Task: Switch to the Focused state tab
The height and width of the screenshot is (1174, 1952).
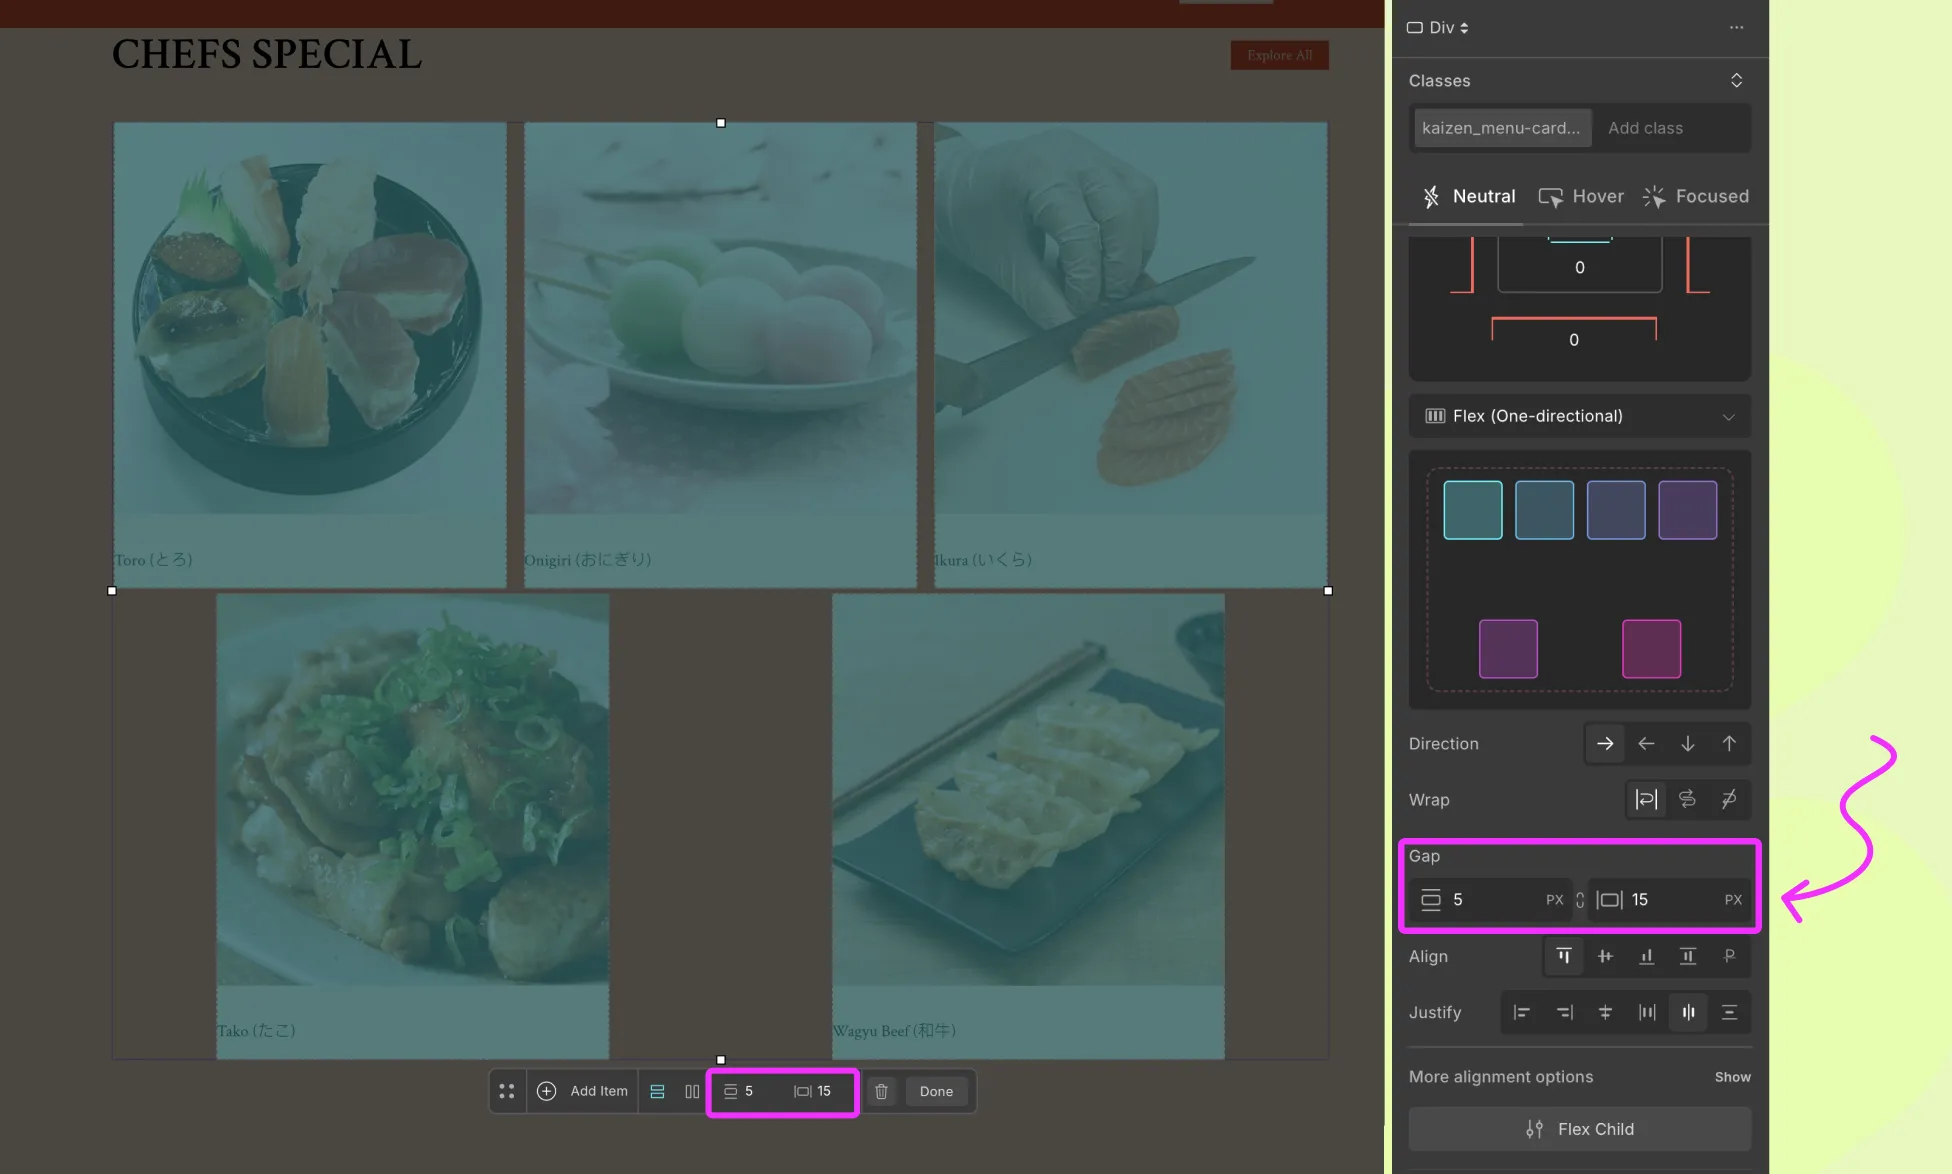Action: [x=1696, y=196]
